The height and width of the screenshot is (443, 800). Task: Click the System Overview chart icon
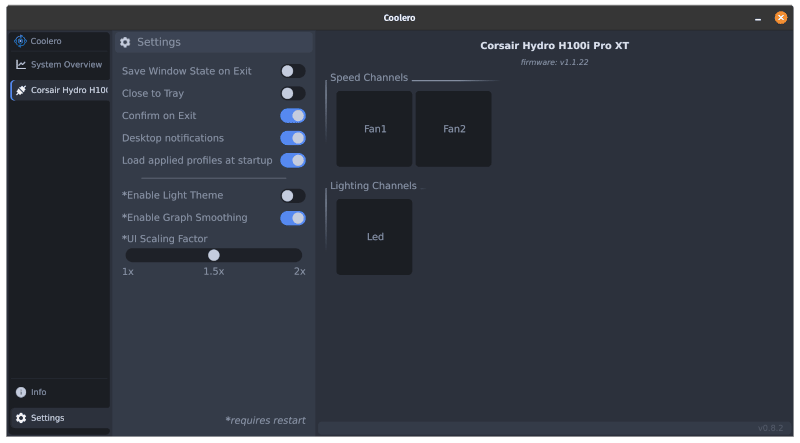(20, 64)
